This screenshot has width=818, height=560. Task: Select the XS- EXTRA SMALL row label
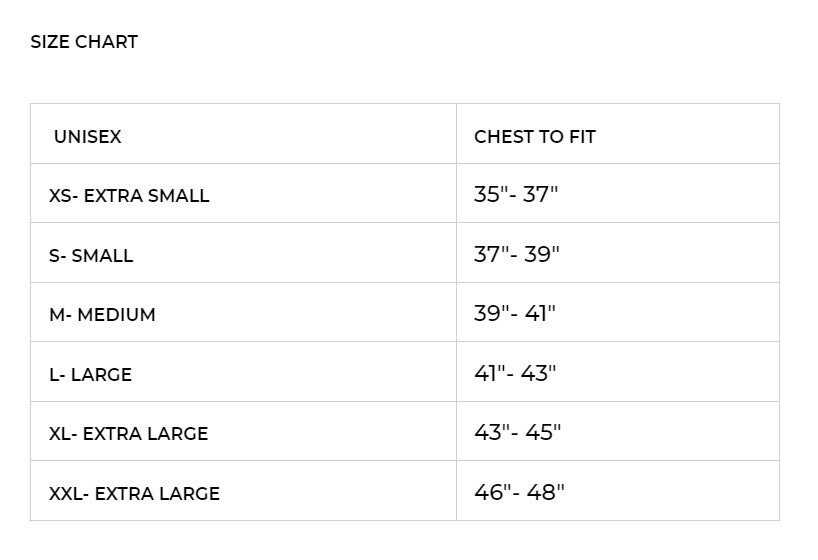coord(129,196)
